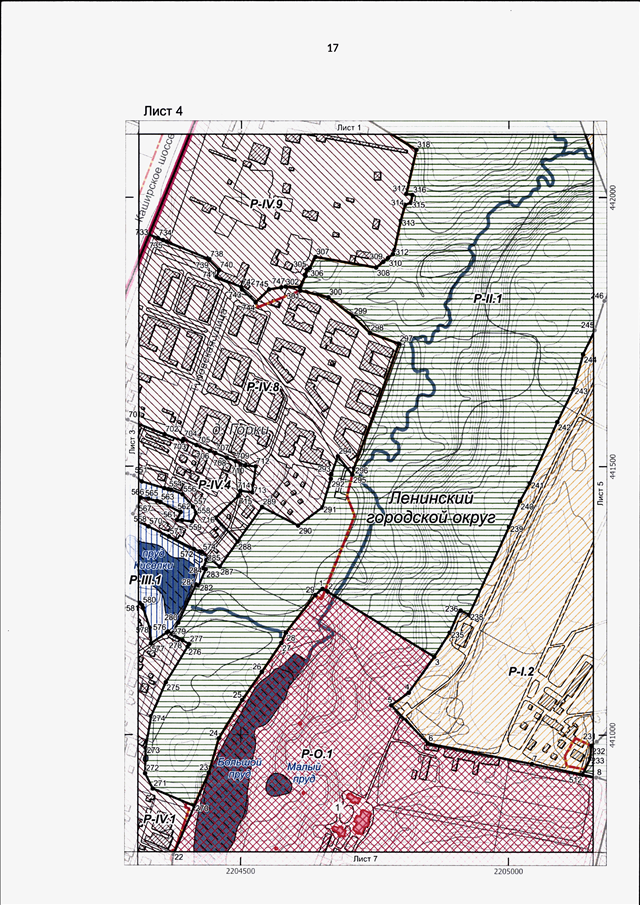Screen dimensions: 640x905
Task: Click the "Лист 7" bottom border label
Action: pos(365,858)
